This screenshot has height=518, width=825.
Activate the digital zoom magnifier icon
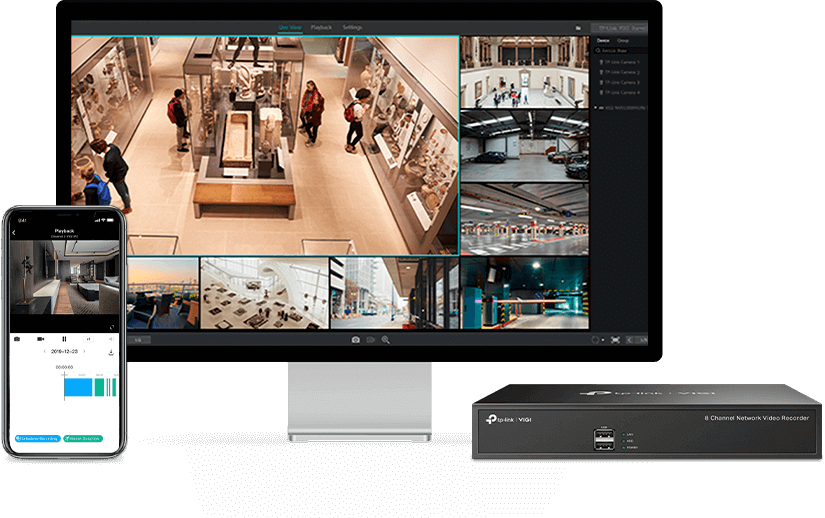[x=386, y=340]
